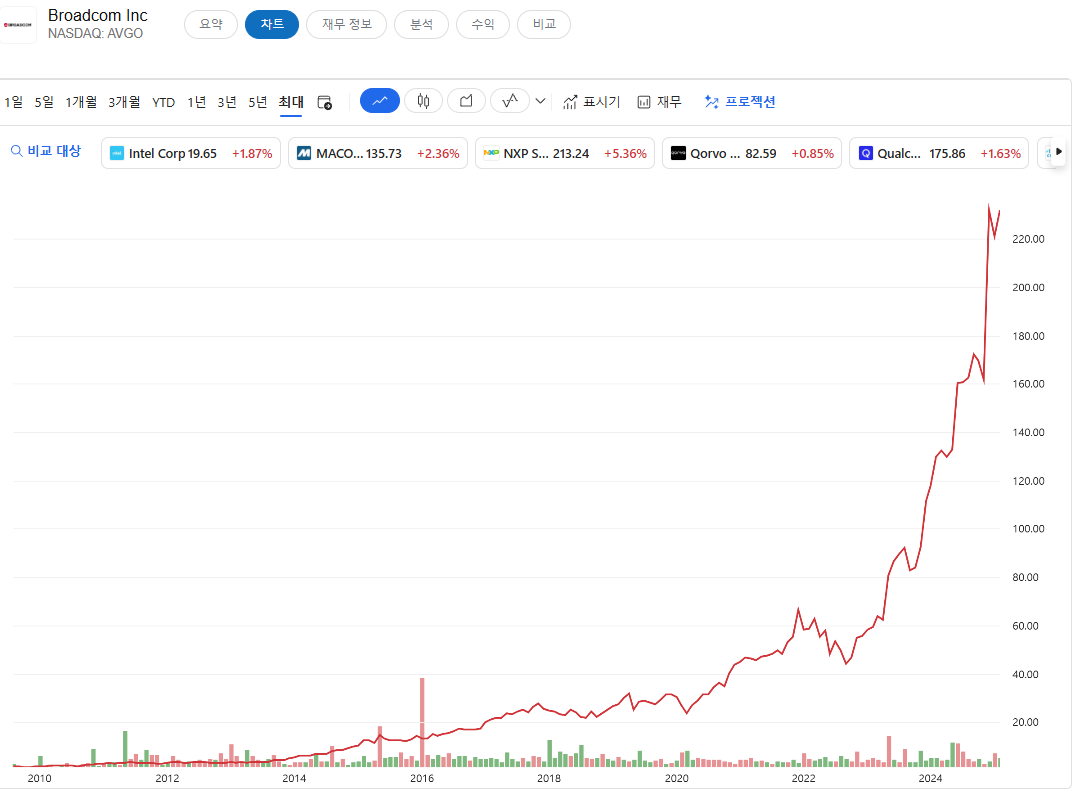Set chart range to 3년
The height and width of the screenshot is (796, 1084).
[227, 102]
